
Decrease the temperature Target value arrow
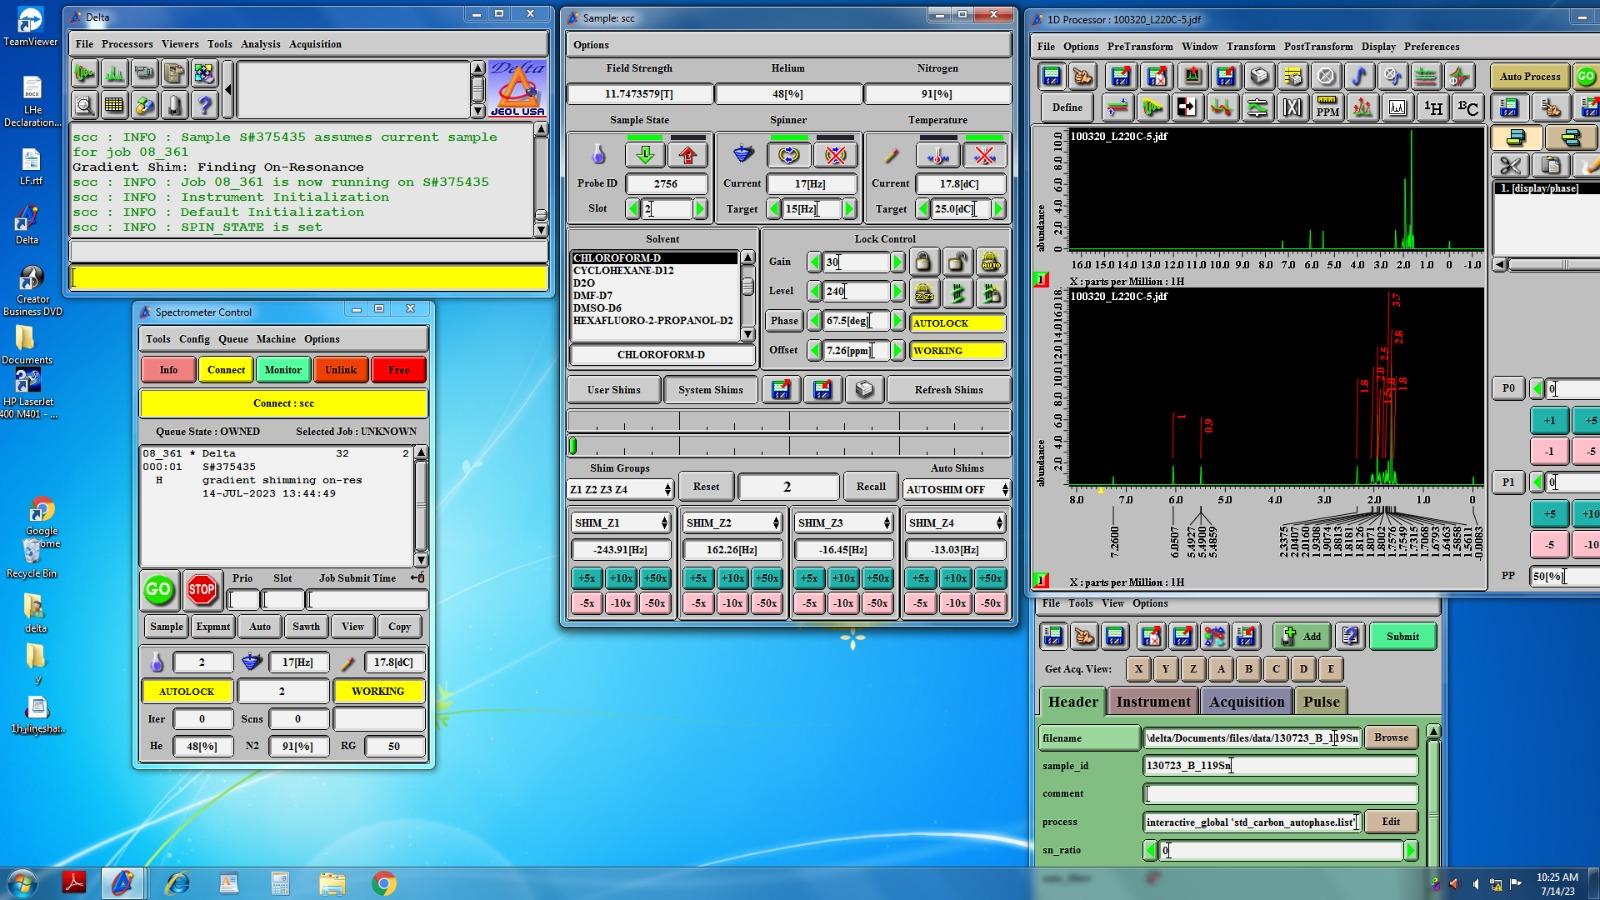[923, 209]
